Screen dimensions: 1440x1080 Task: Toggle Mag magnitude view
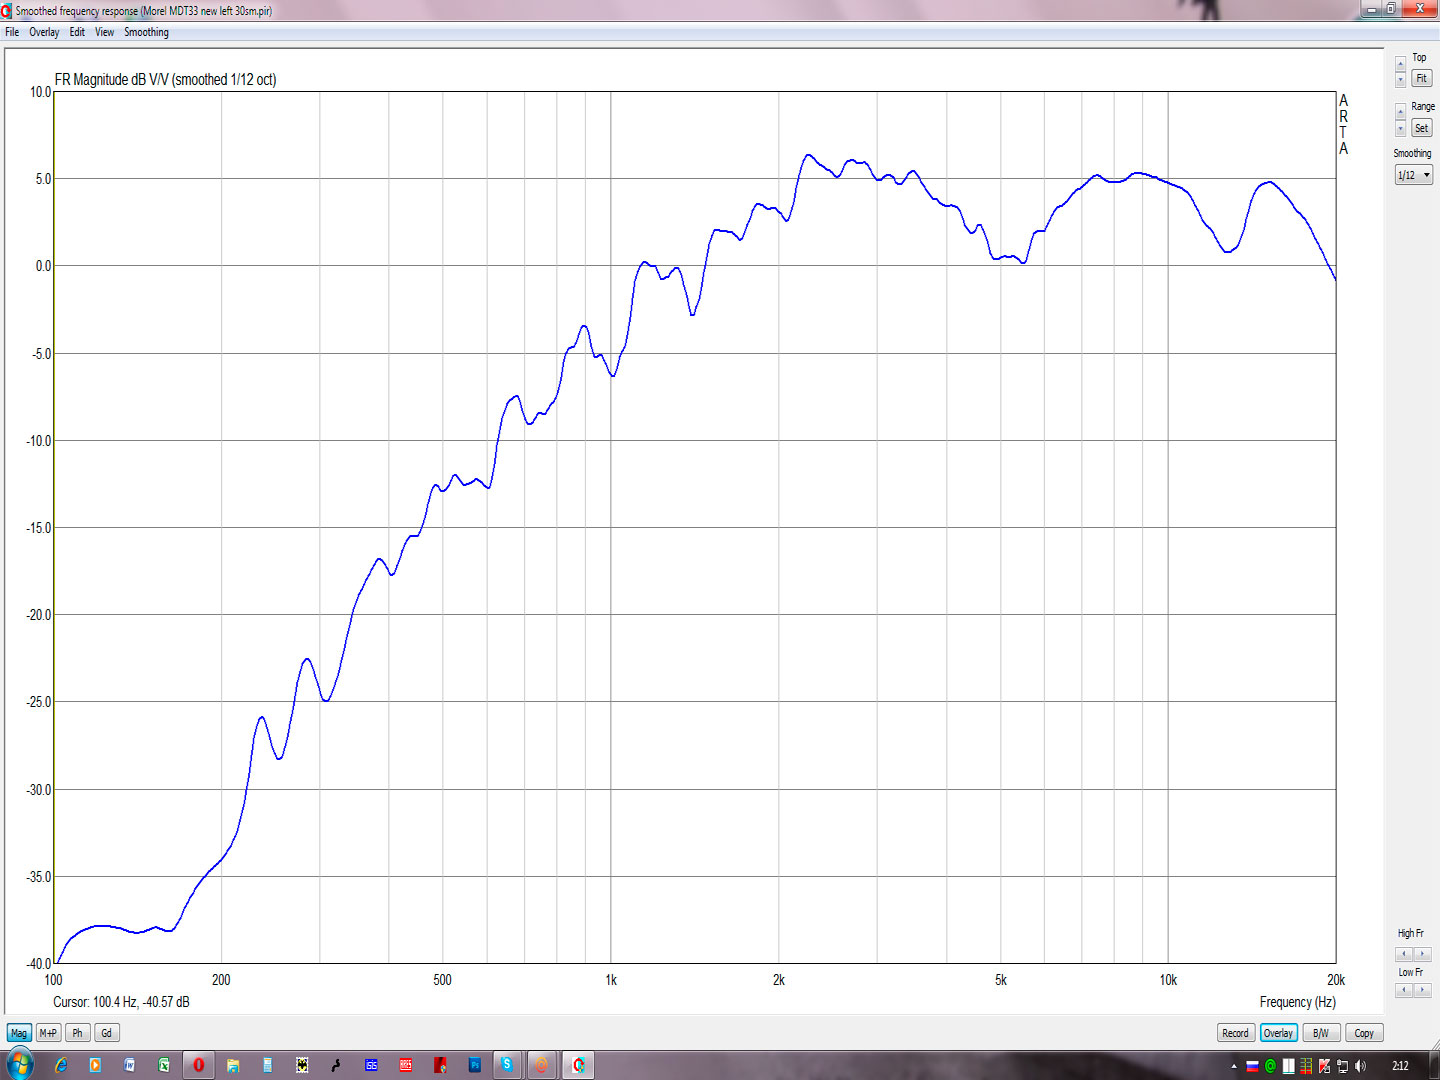pyautogui.click(x=19, y=1033)
